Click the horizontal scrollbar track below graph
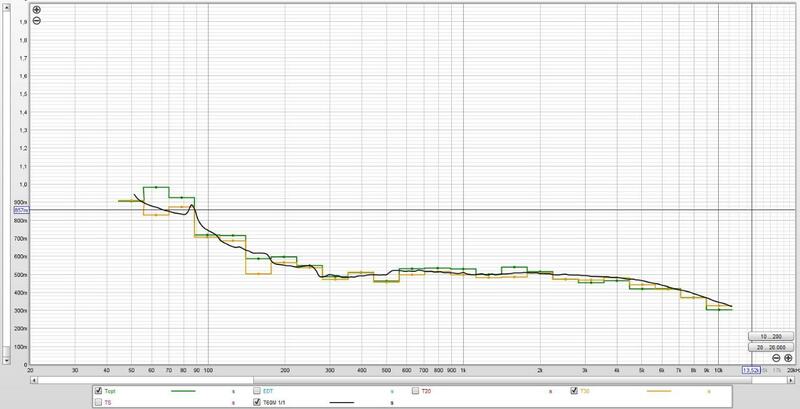 [400, 379]
